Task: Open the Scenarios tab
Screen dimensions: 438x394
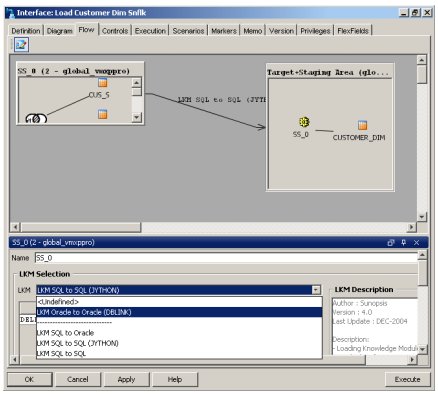Action: (188, 31)
